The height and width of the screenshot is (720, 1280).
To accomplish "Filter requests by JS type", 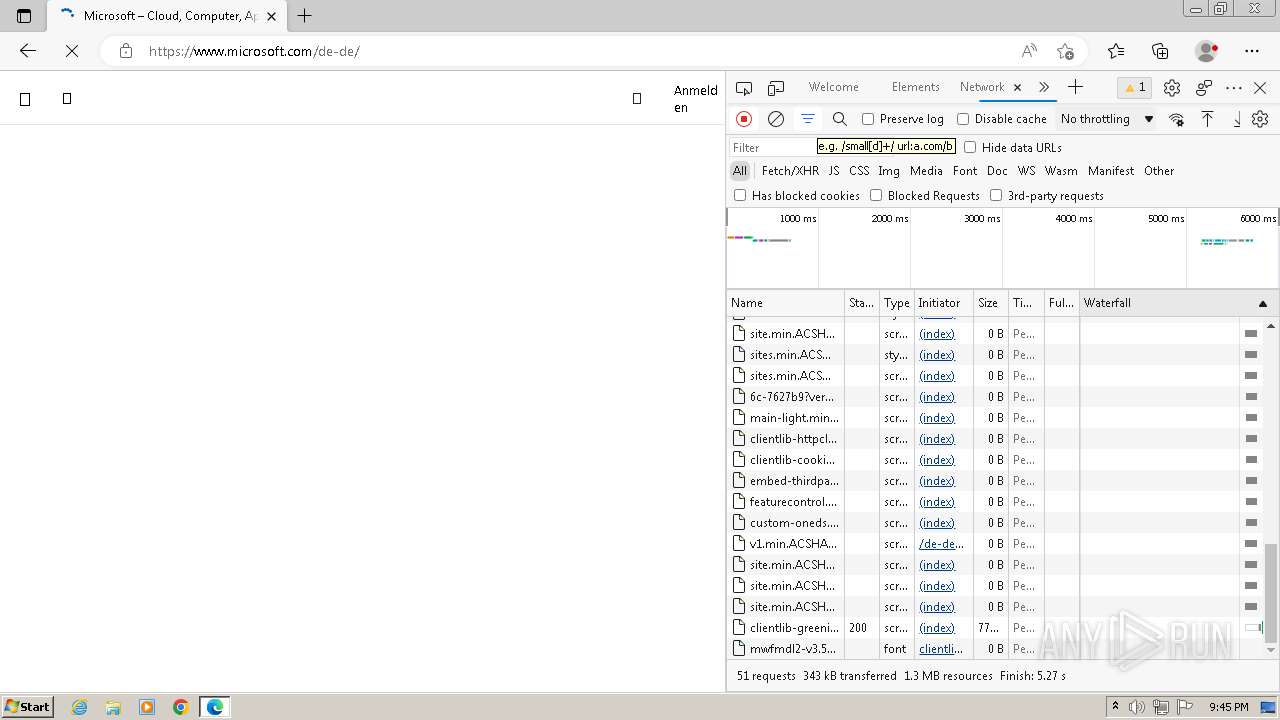I will point(834,171).
